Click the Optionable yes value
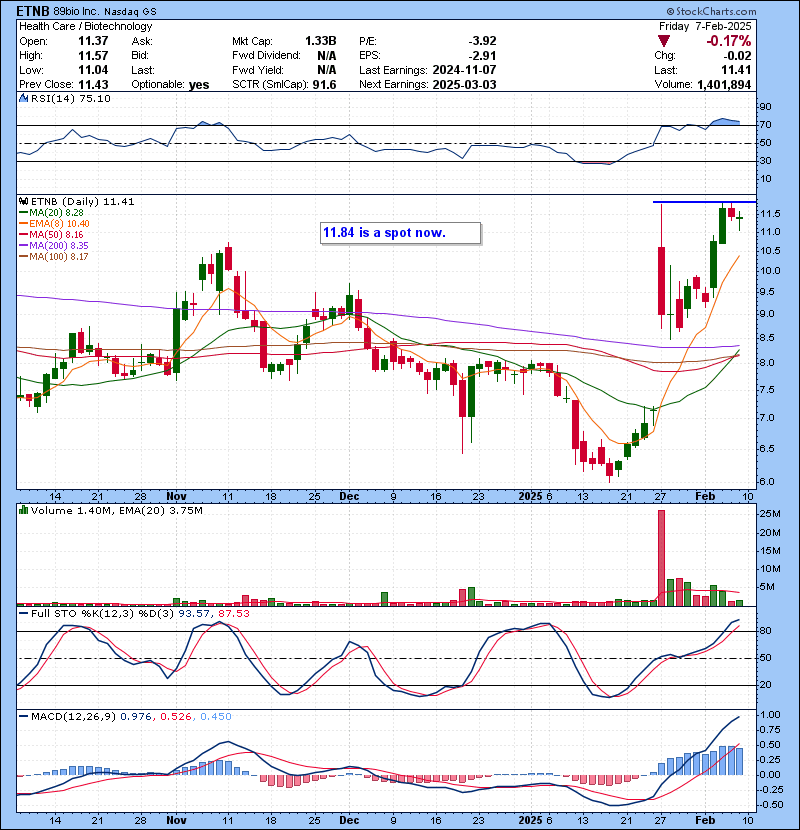The image size is (800, 830). coord(199,85)
